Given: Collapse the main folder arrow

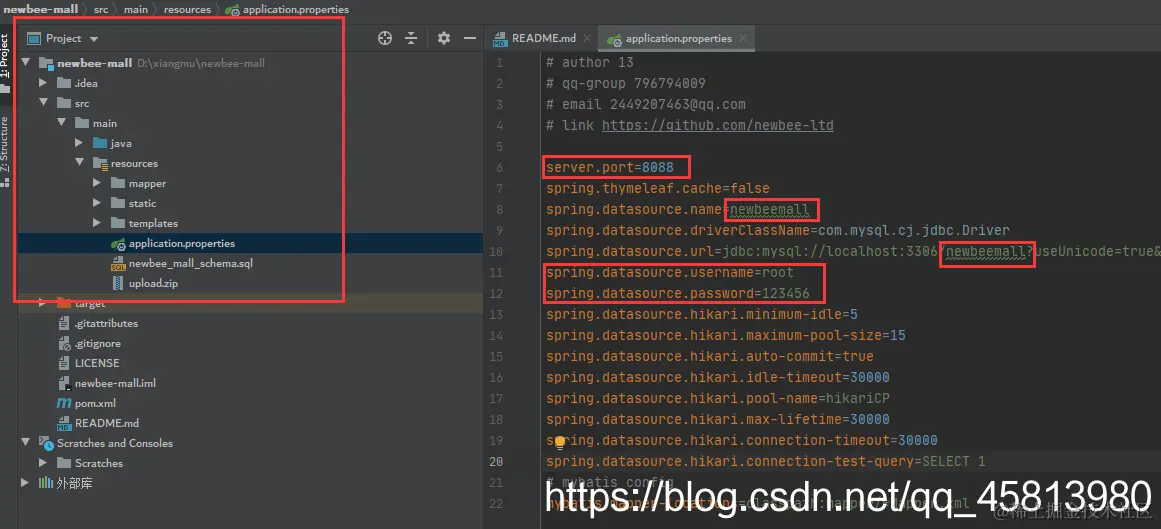Looking at the screenshot, I should (61, 123).
